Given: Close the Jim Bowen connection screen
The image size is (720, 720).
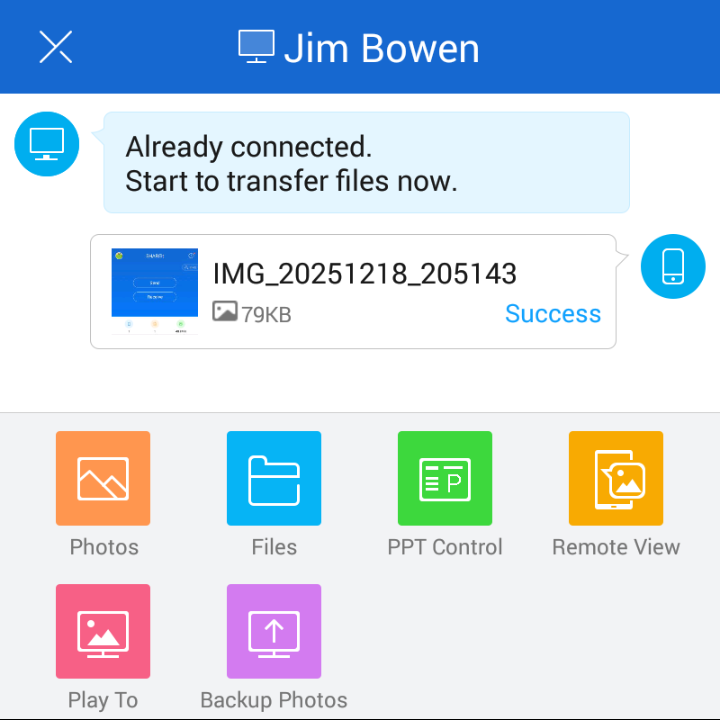Looking at the screenshot, I should (56, 47).
